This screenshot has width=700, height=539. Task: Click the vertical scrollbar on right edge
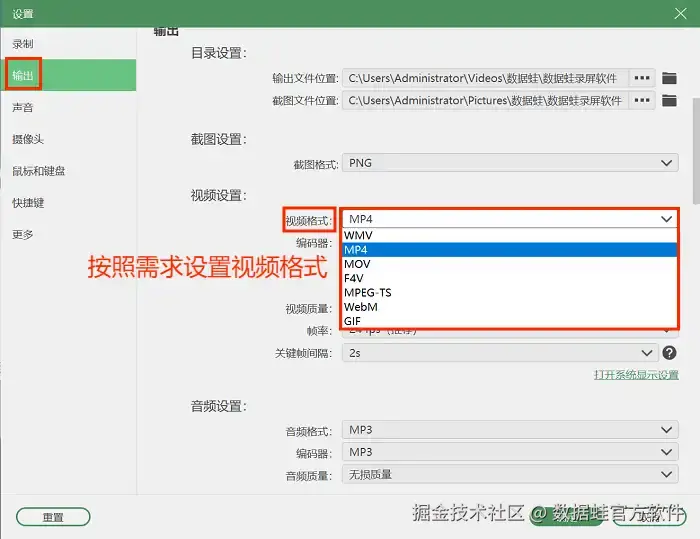point(696,150)
